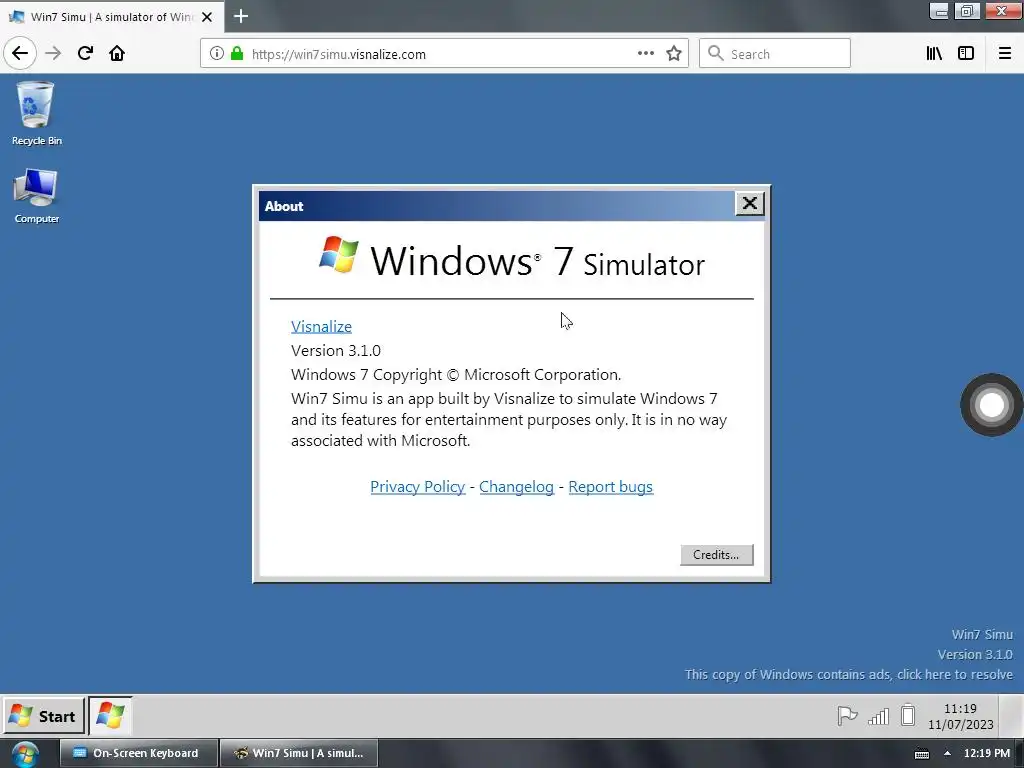Click the browser forward arrow
The height and width of the screenshot is (768, 1024).
pyautogui.click(x=53, y=54)
